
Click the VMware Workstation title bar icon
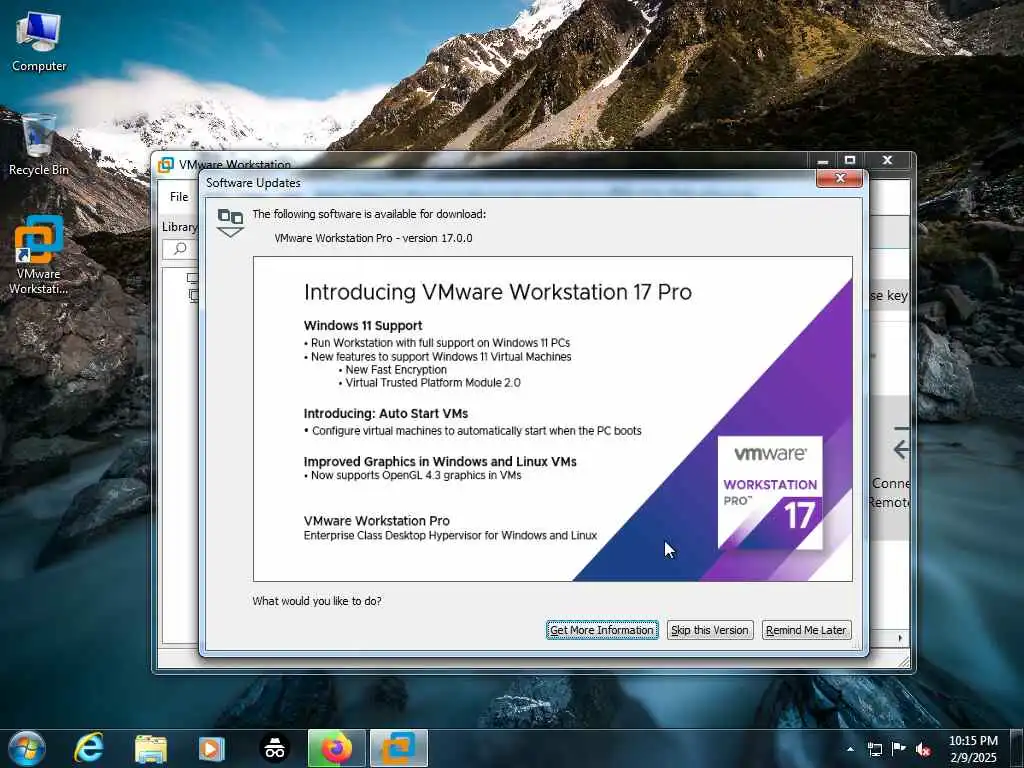tap(166, 165)
